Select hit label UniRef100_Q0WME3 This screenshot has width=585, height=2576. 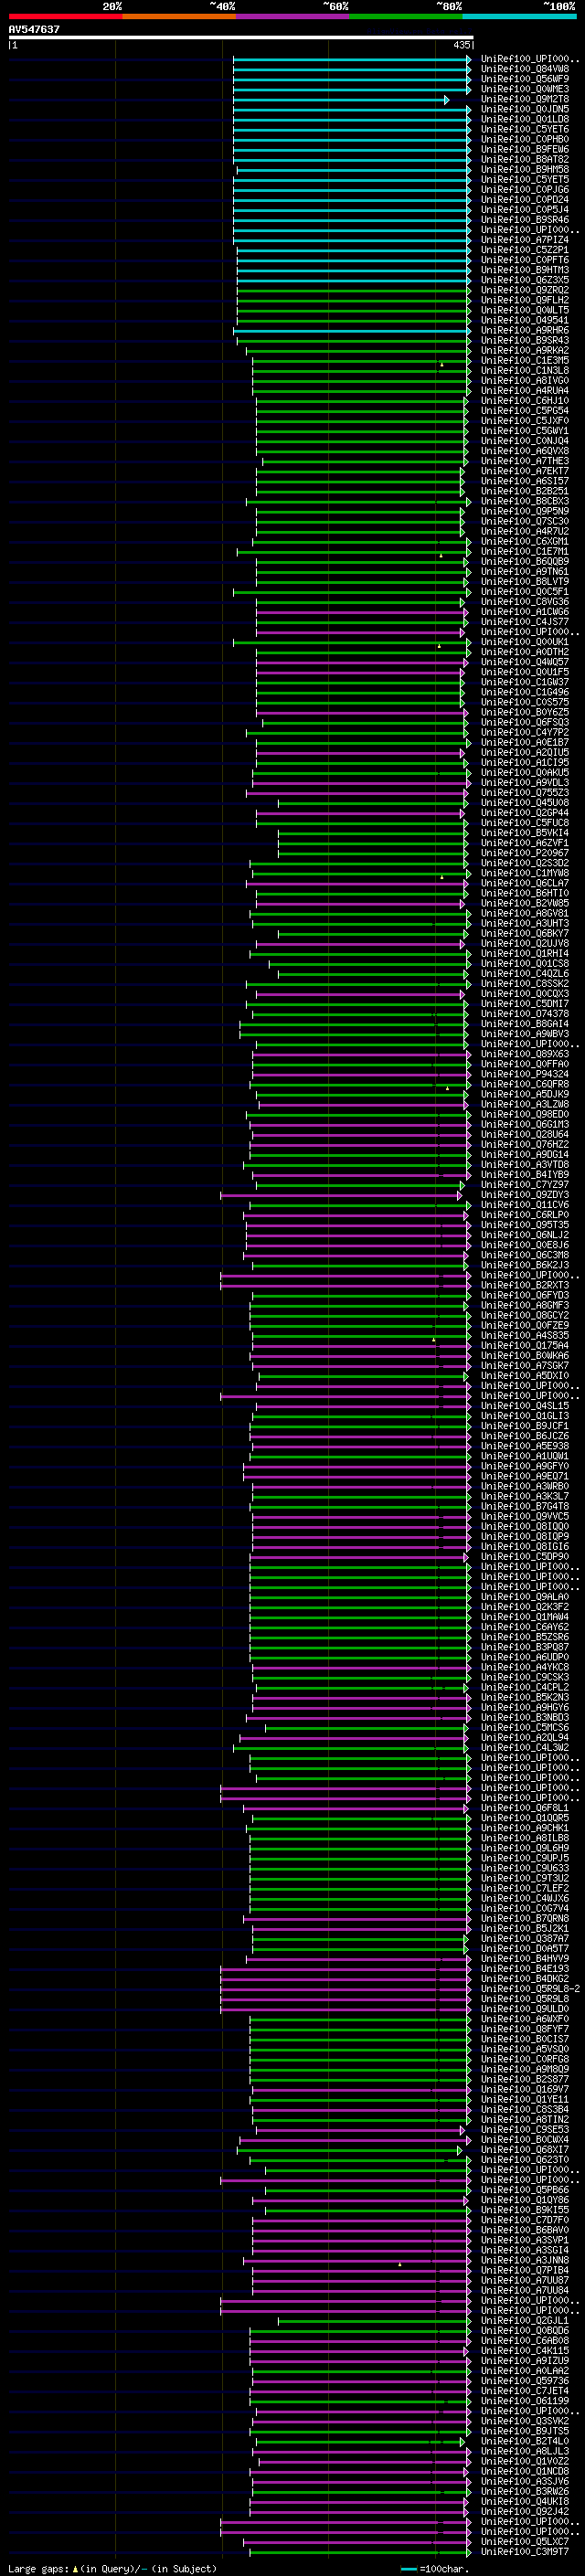525,89
